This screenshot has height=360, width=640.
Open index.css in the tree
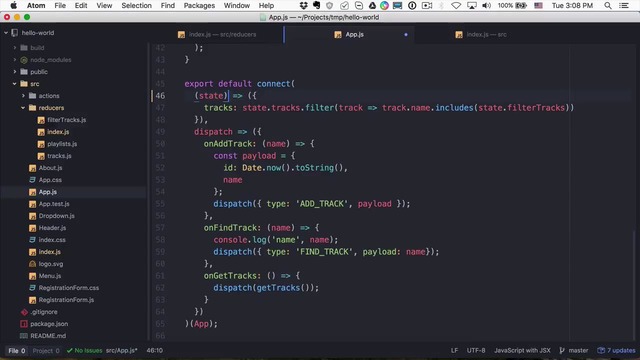tap(52, 240)
